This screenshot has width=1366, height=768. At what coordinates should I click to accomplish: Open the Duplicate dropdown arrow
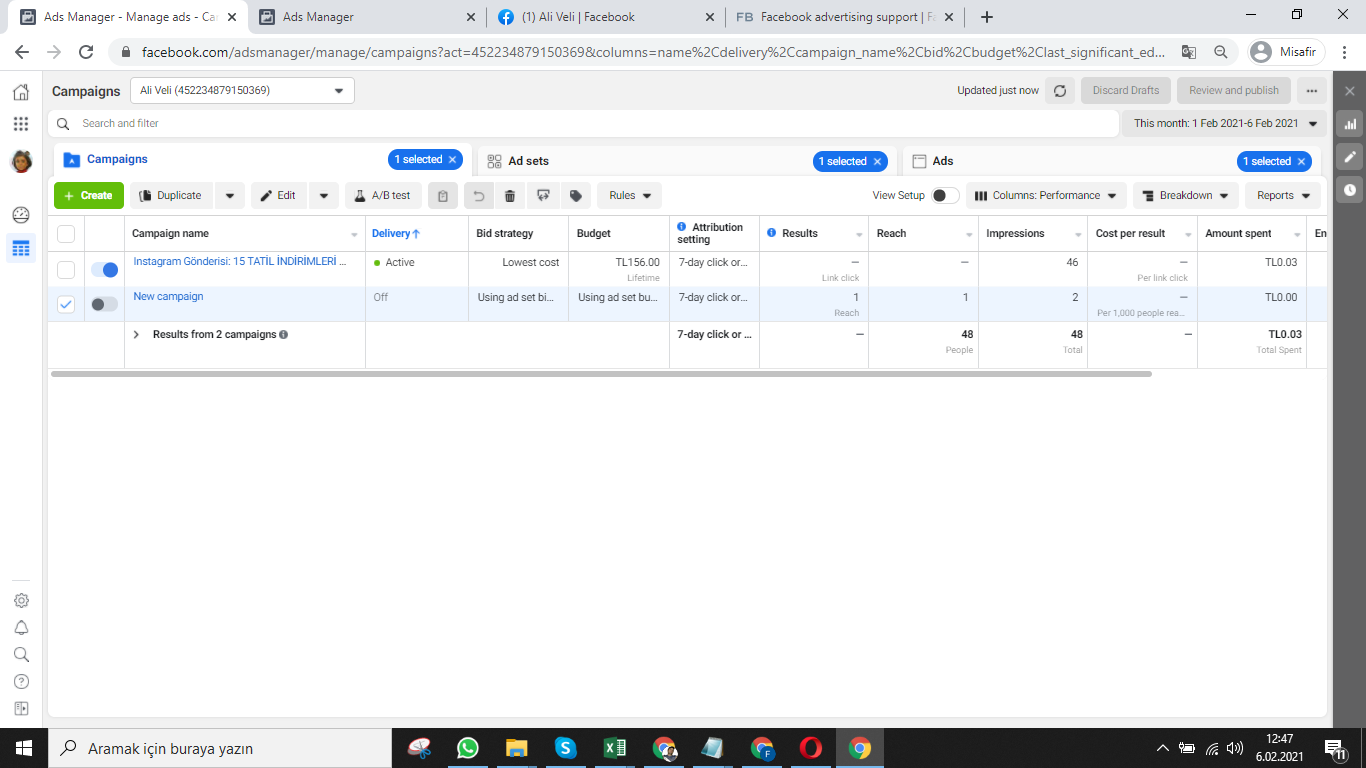(230, 196)
